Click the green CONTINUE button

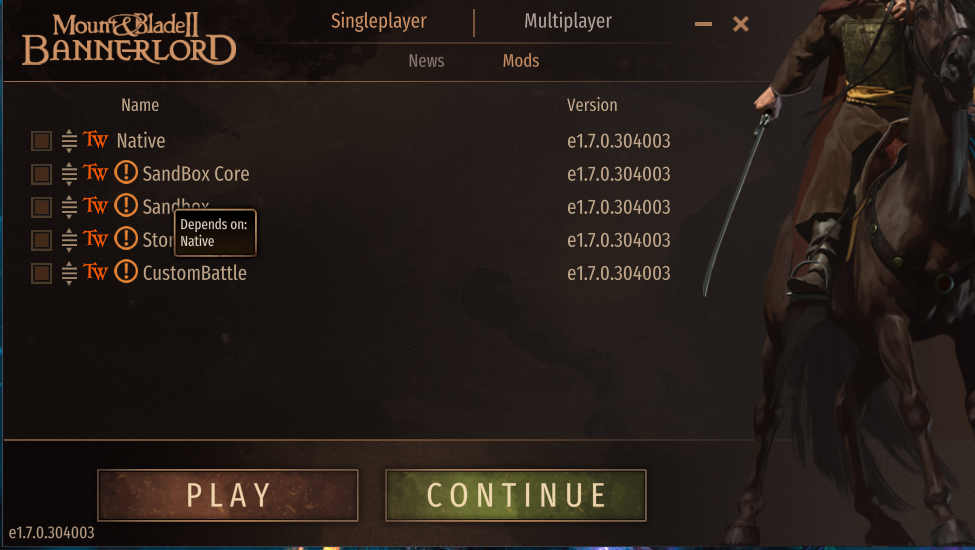coord(515,495)
